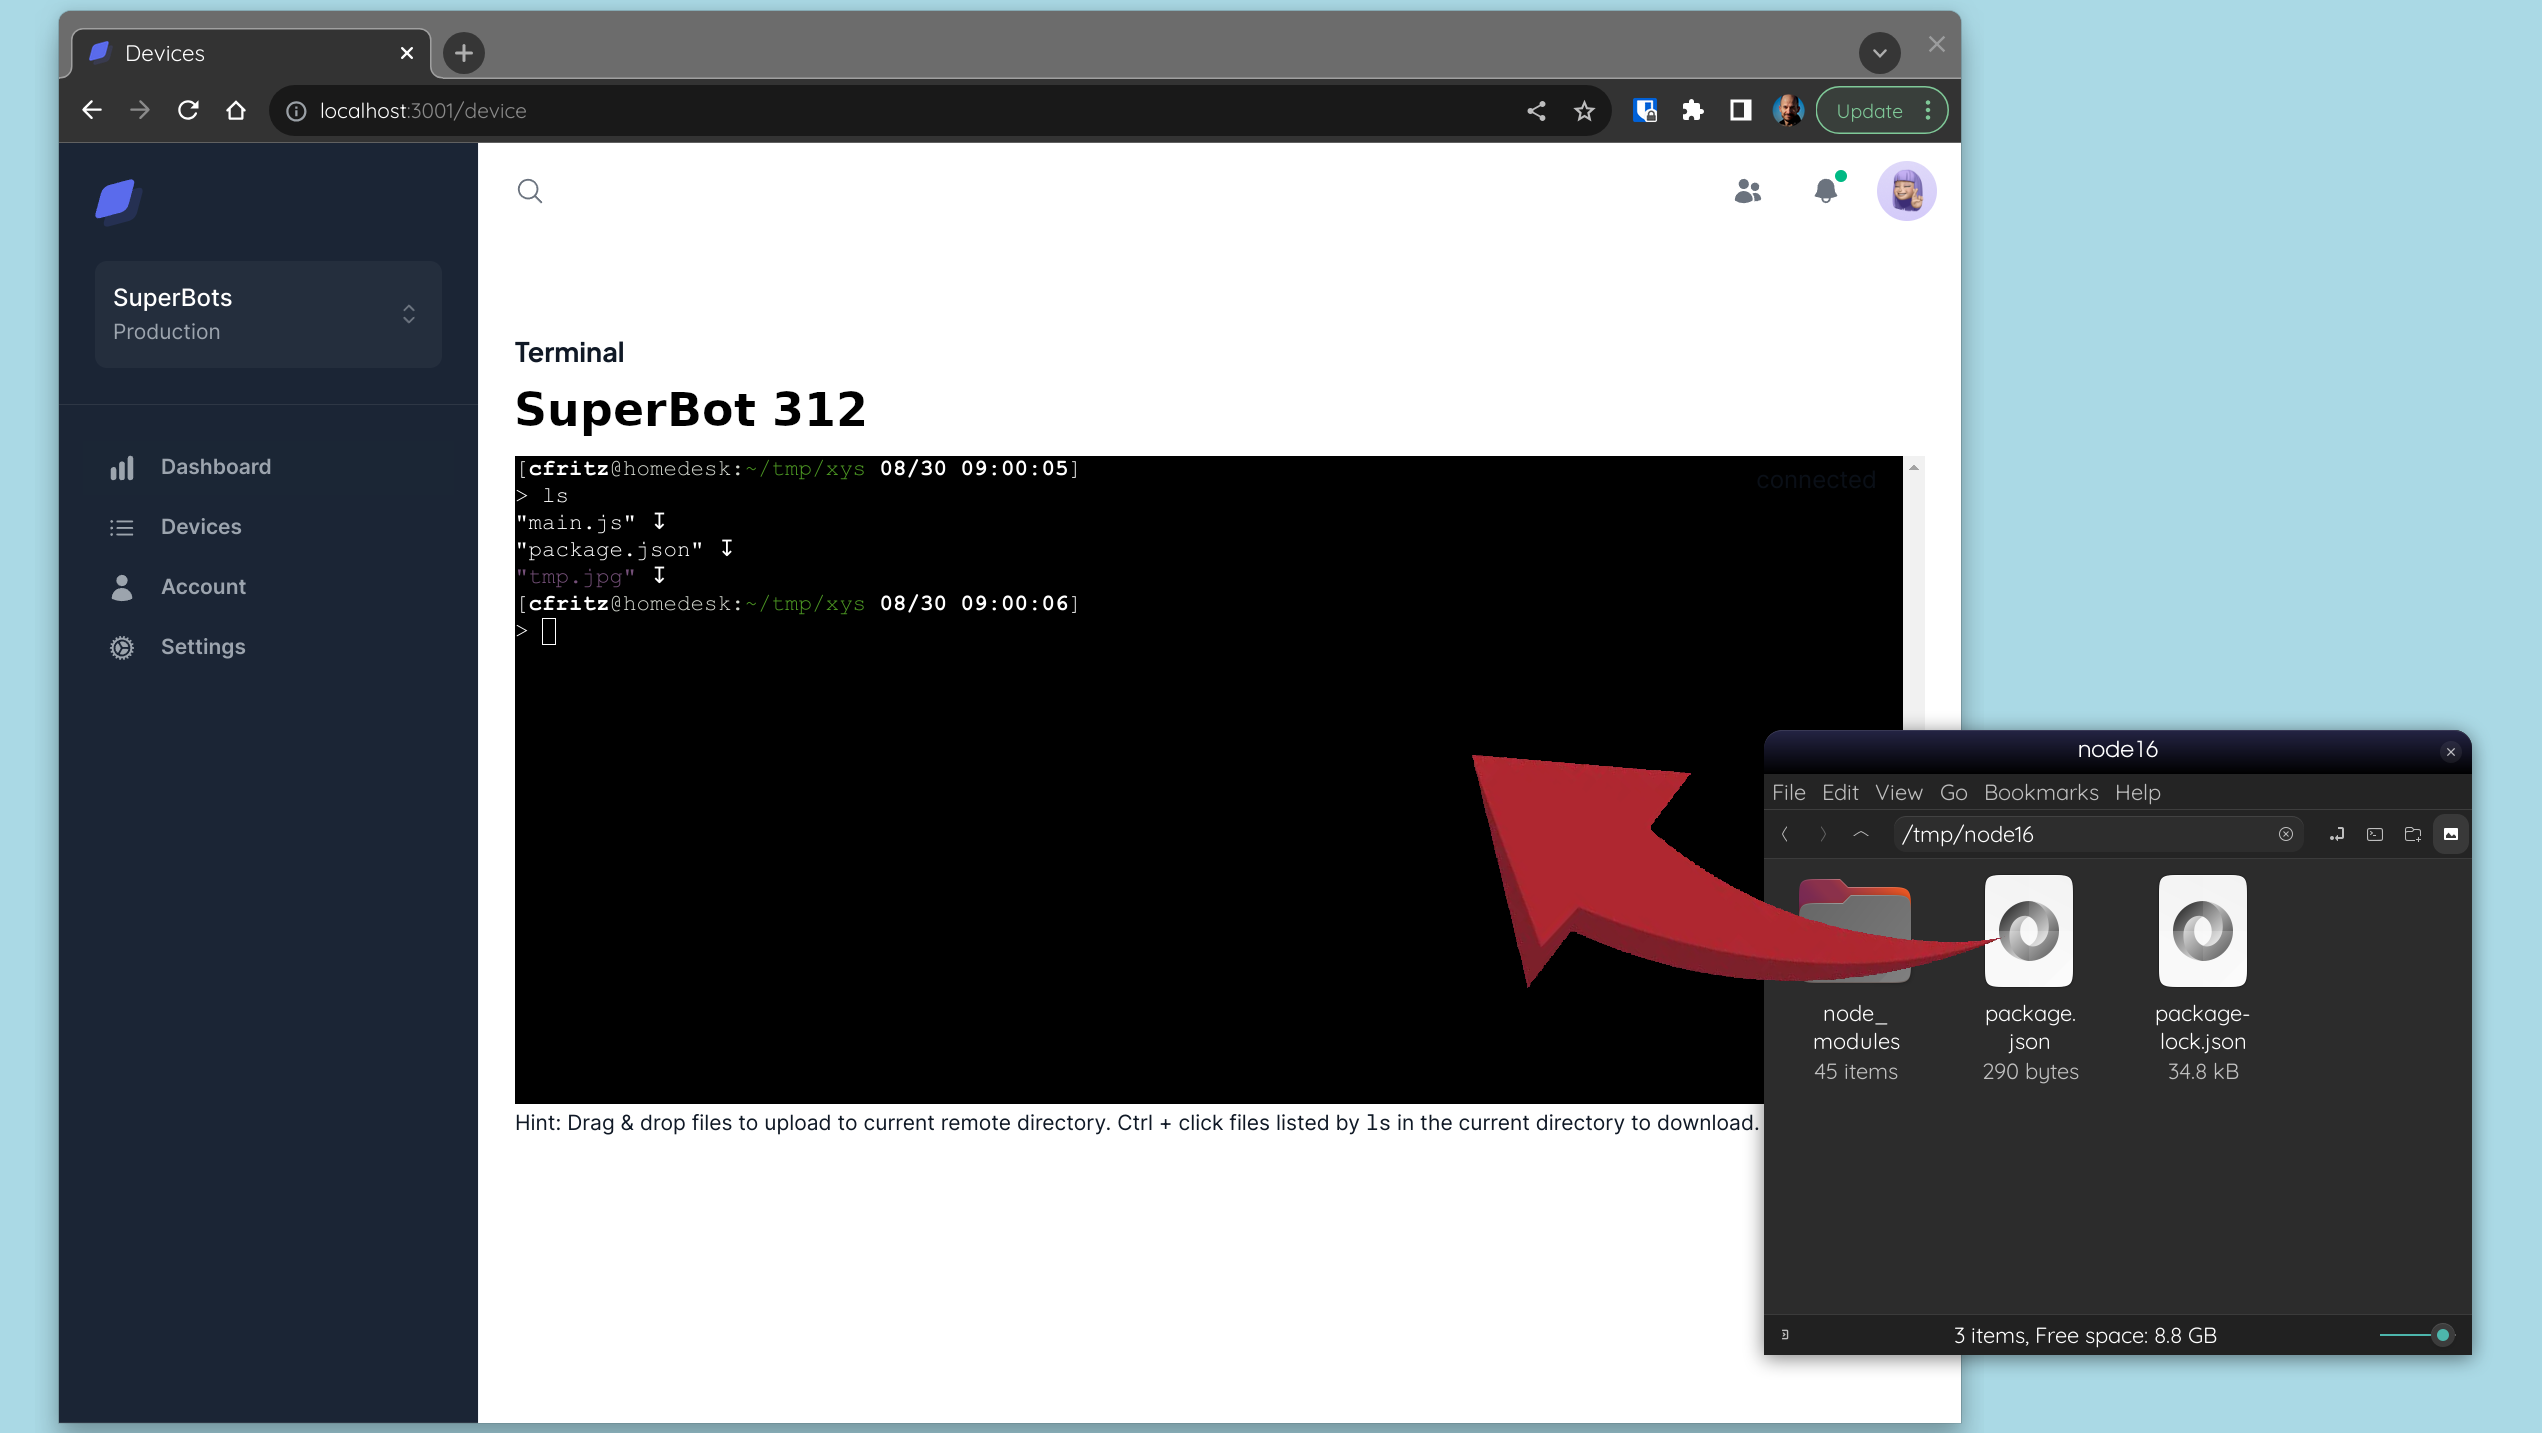Open the Chrome side panel icon
2542x1433 pixels.
coord(1740,110)
